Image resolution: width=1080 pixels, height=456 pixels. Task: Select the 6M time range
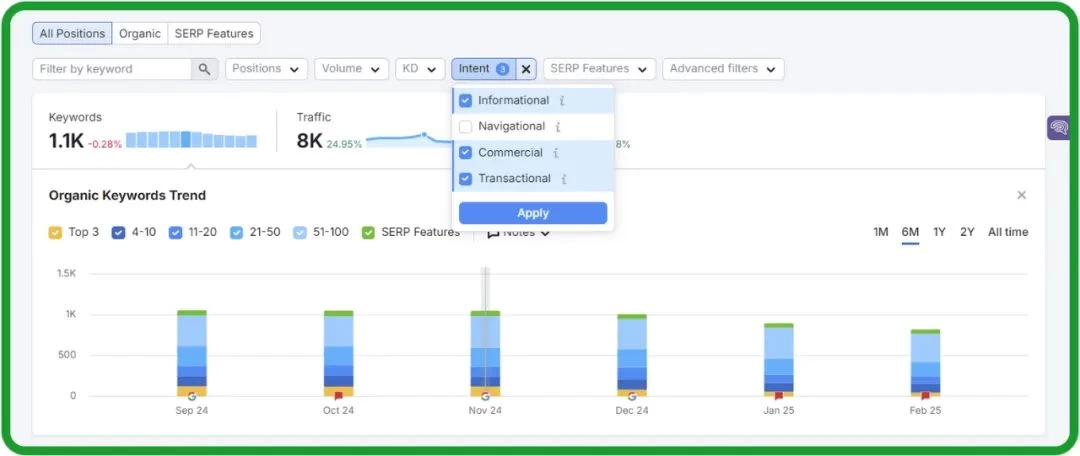click(x=910, y=232)
